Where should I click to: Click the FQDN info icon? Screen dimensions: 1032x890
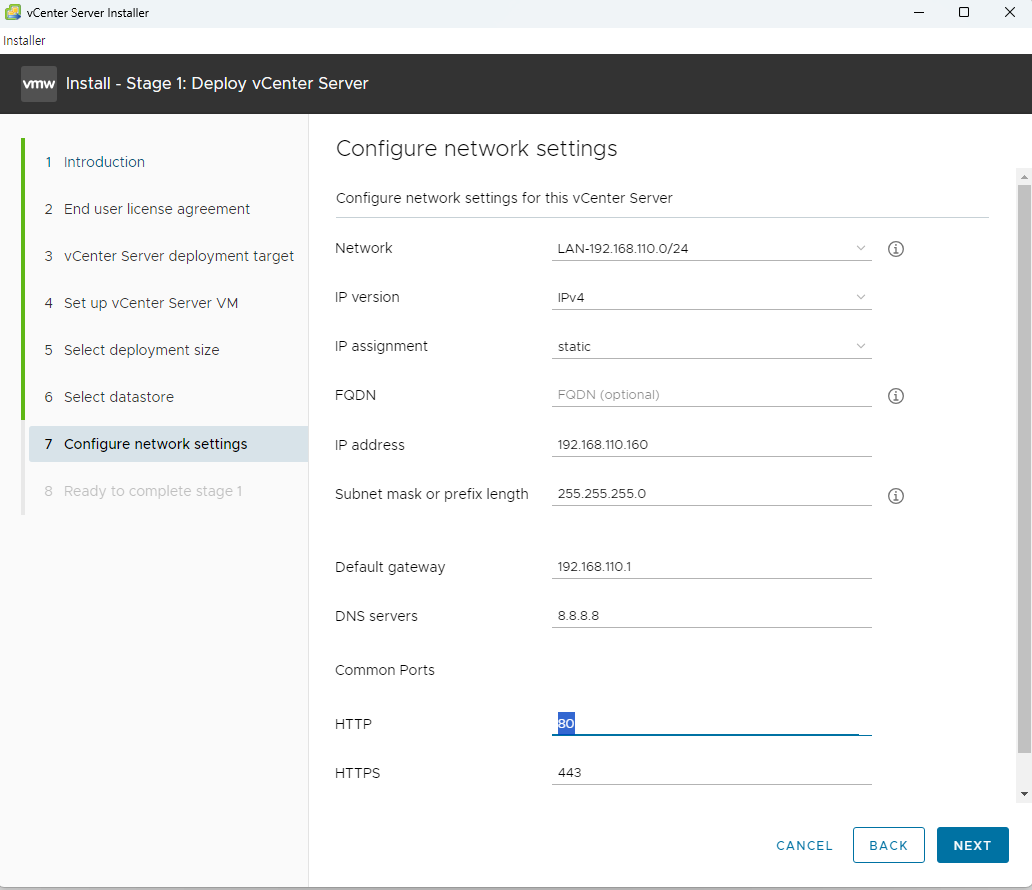coord(895,396)
